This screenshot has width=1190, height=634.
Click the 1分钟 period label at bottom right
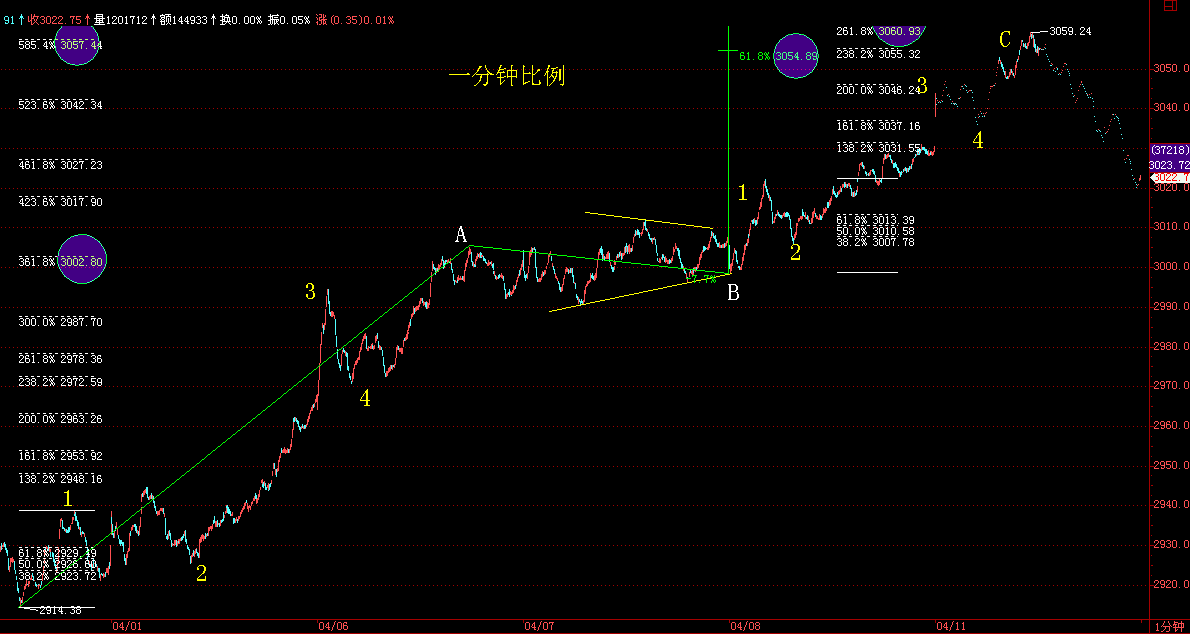click(x=1169, y=626)
